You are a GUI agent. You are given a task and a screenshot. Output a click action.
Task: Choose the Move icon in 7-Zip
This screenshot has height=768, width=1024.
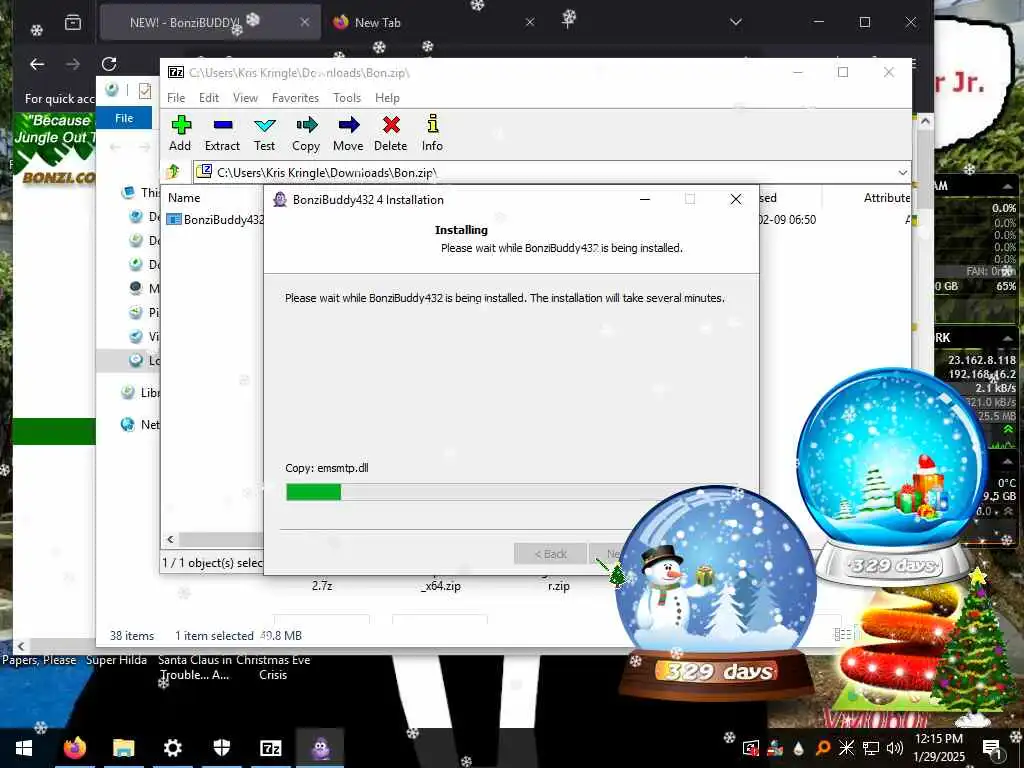tap(348, 133)
